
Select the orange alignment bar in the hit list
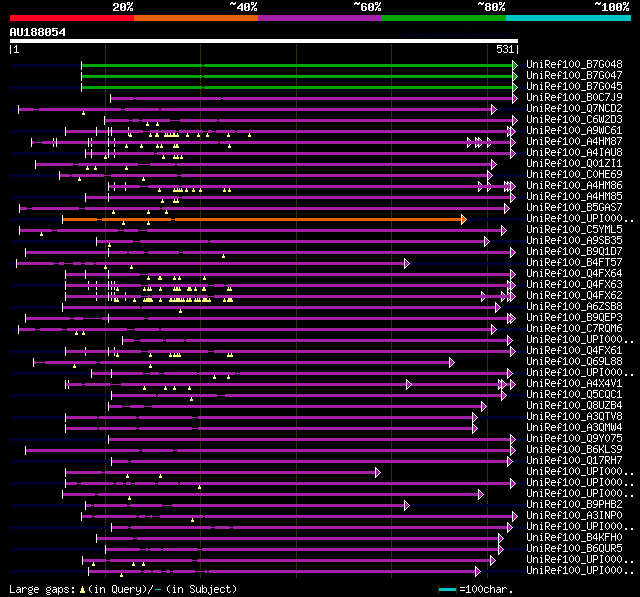(x=262, y=220)
